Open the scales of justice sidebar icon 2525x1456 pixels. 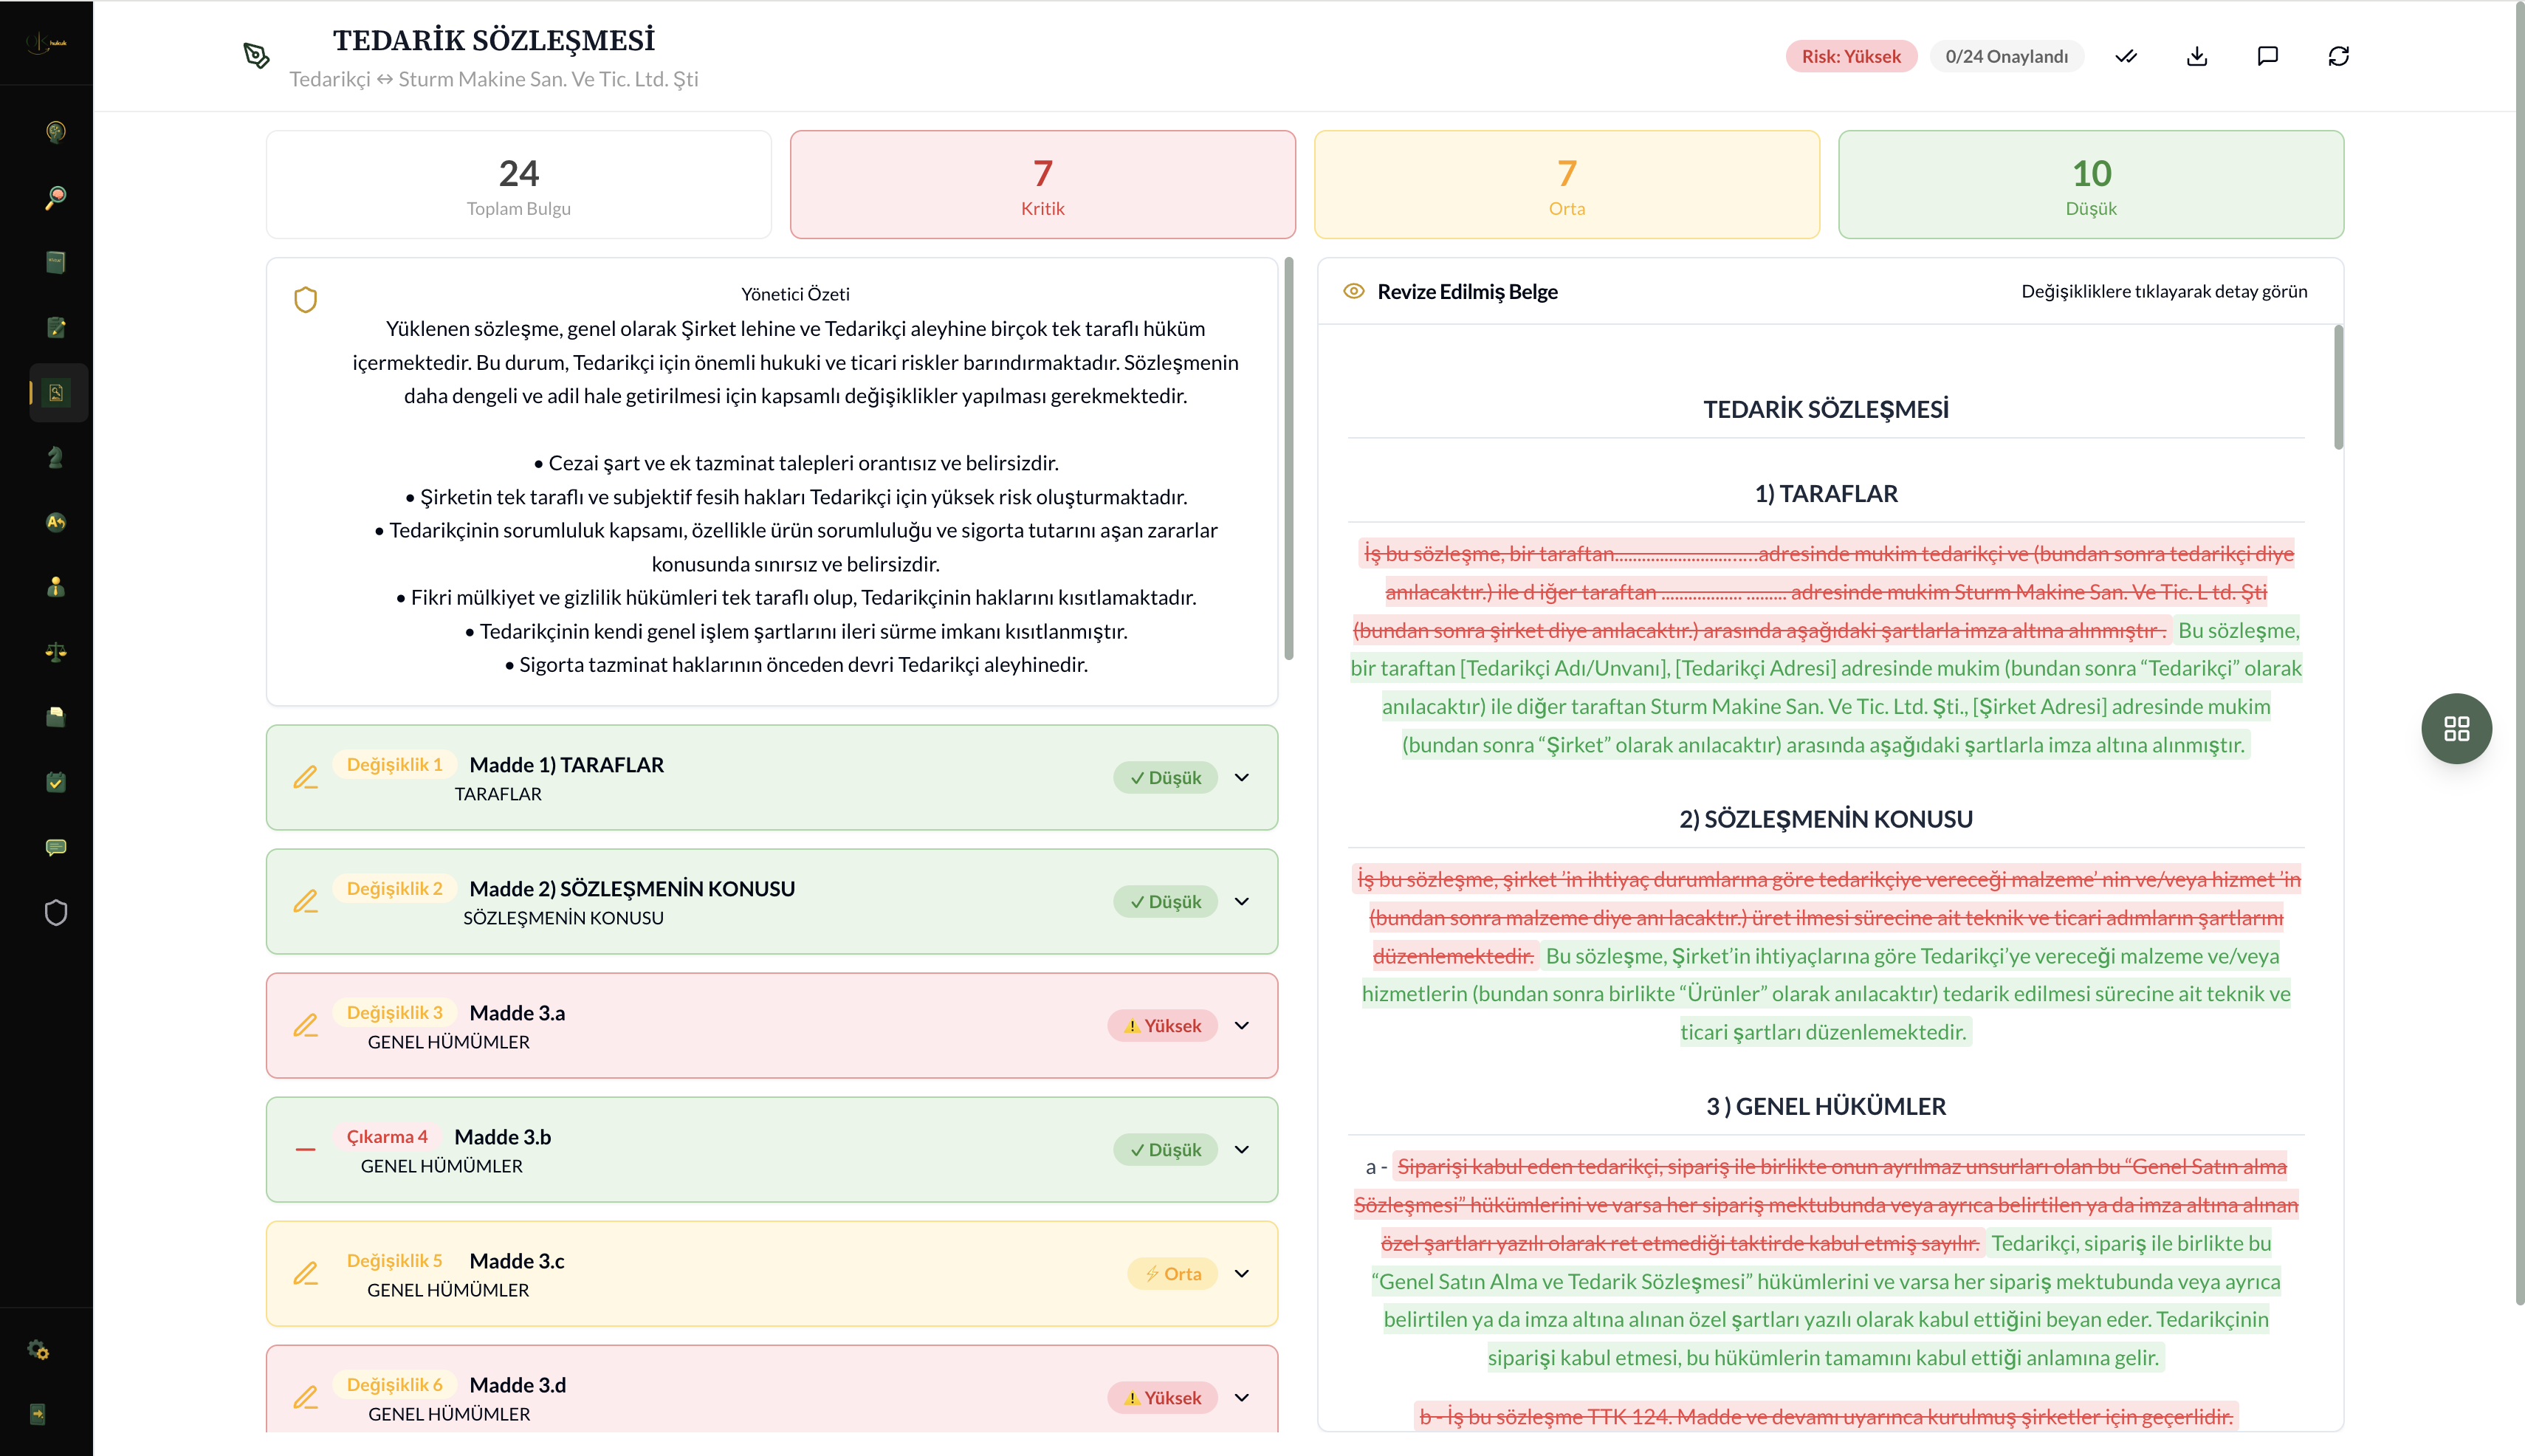56,652
